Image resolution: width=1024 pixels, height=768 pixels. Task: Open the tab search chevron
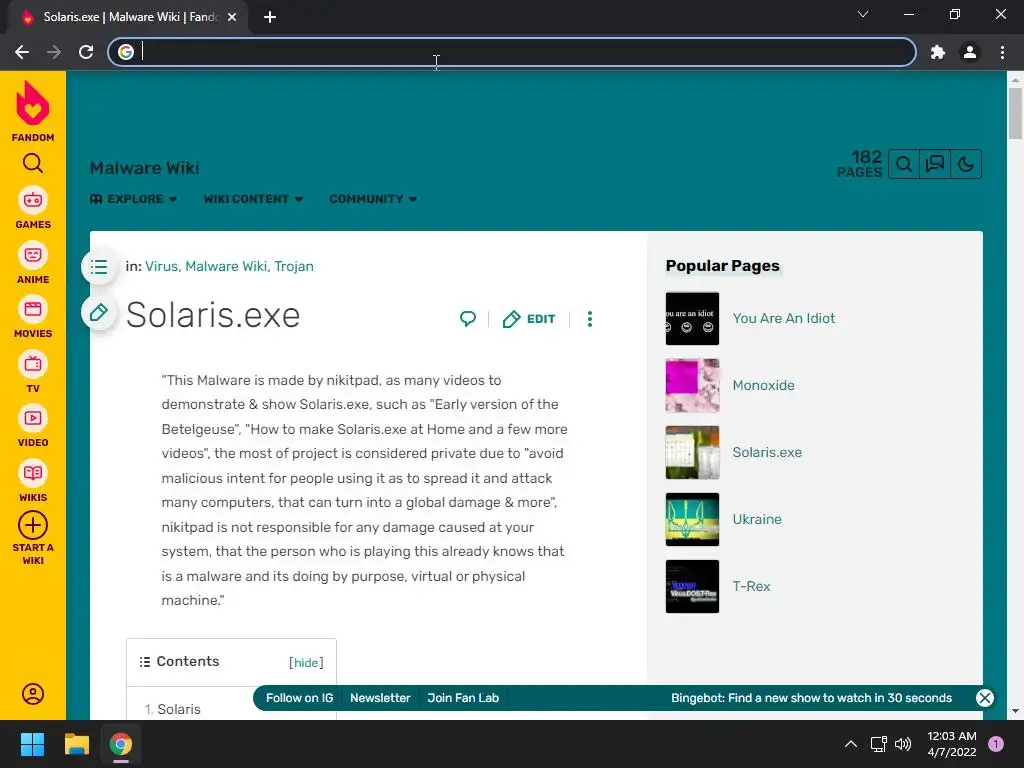(863, 14)
